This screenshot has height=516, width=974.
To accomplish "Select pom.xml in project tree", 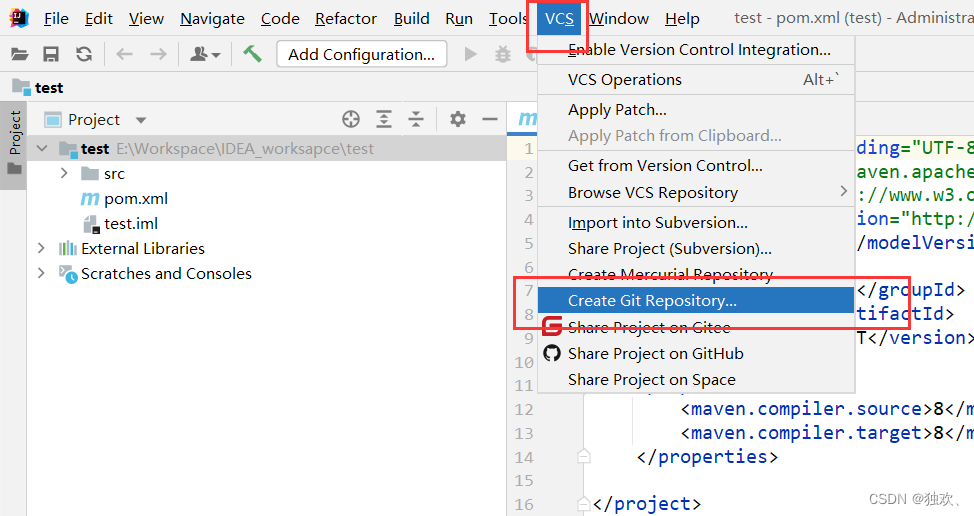I will point(124,199).
